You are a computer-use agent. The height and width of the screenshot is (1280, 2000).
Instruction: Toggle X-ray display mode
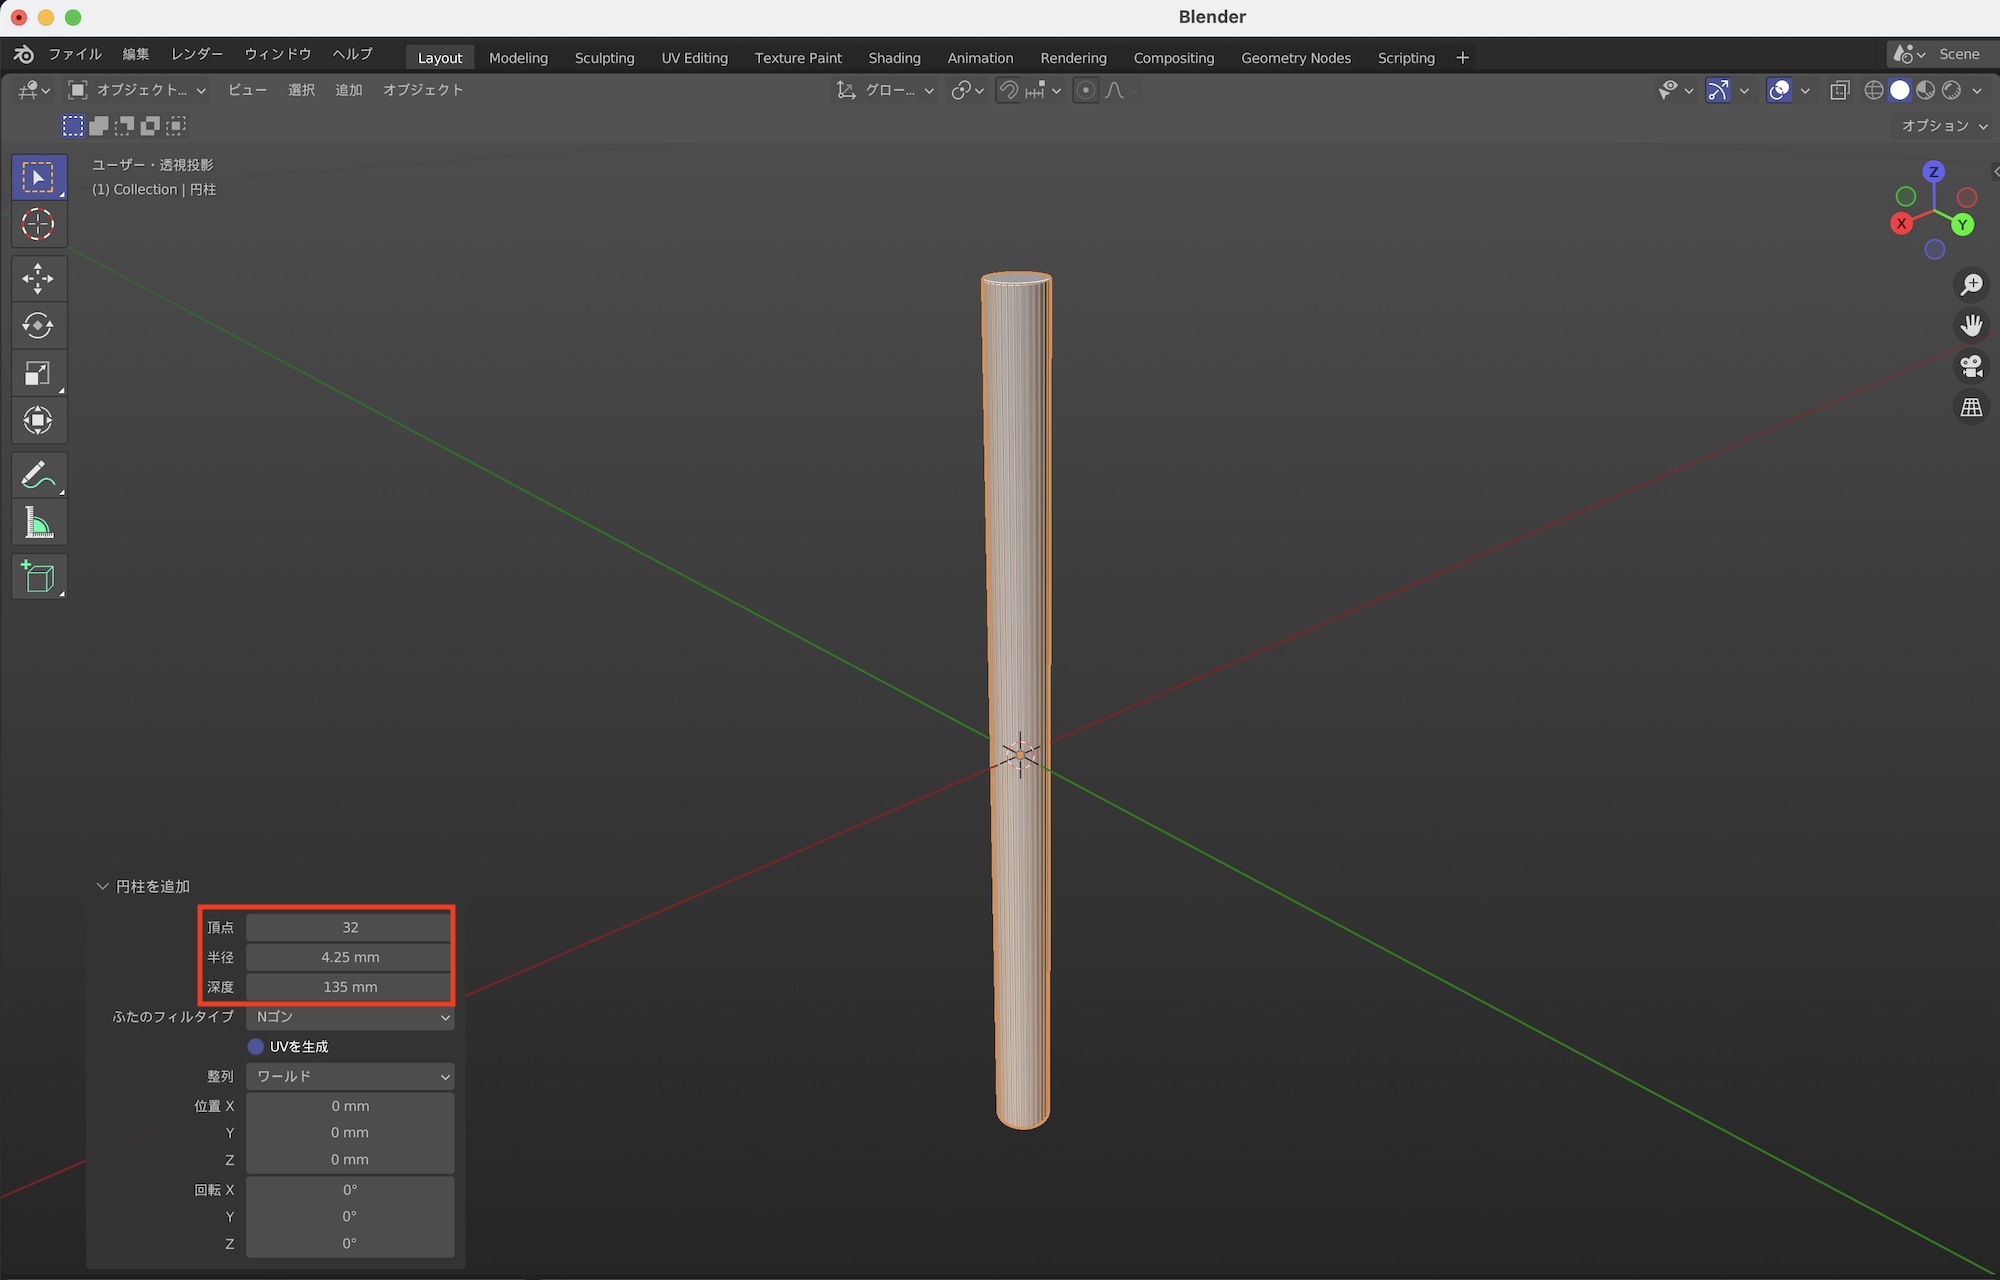(x=1839, y=90)
